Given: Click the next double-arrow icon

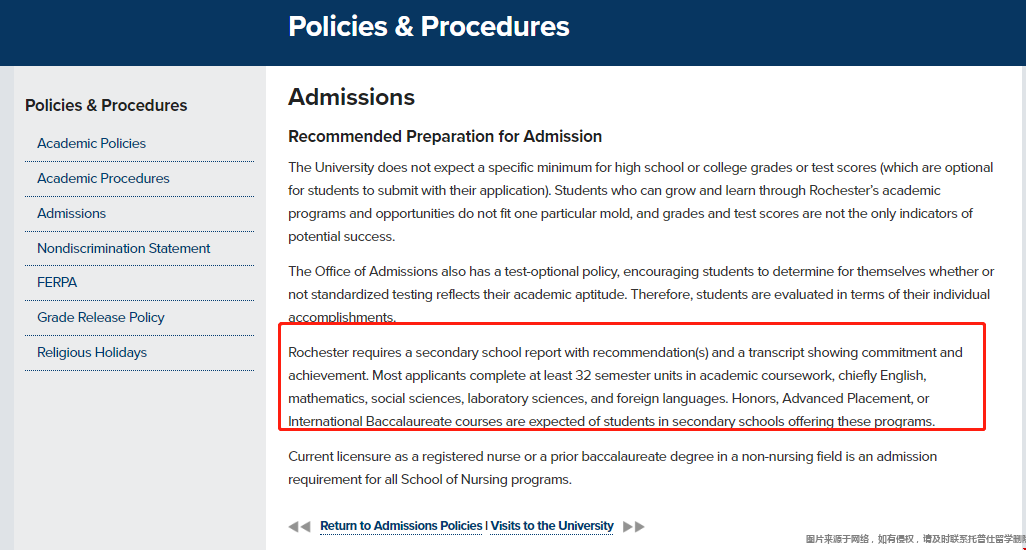Looking at the screenshot, I should tap(634, 526).
